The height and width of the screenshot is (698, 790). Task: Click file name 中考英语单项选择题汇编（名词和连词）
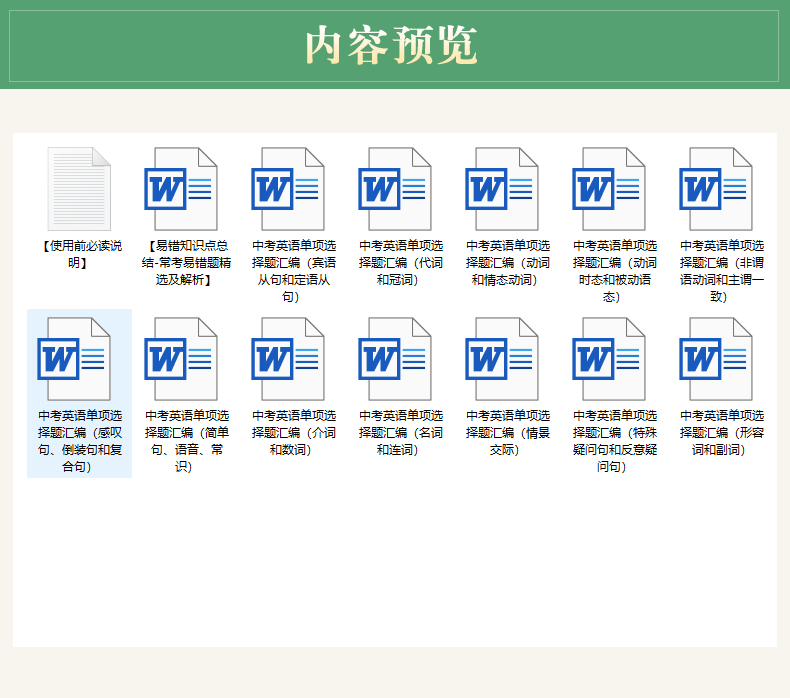(401, 432)
